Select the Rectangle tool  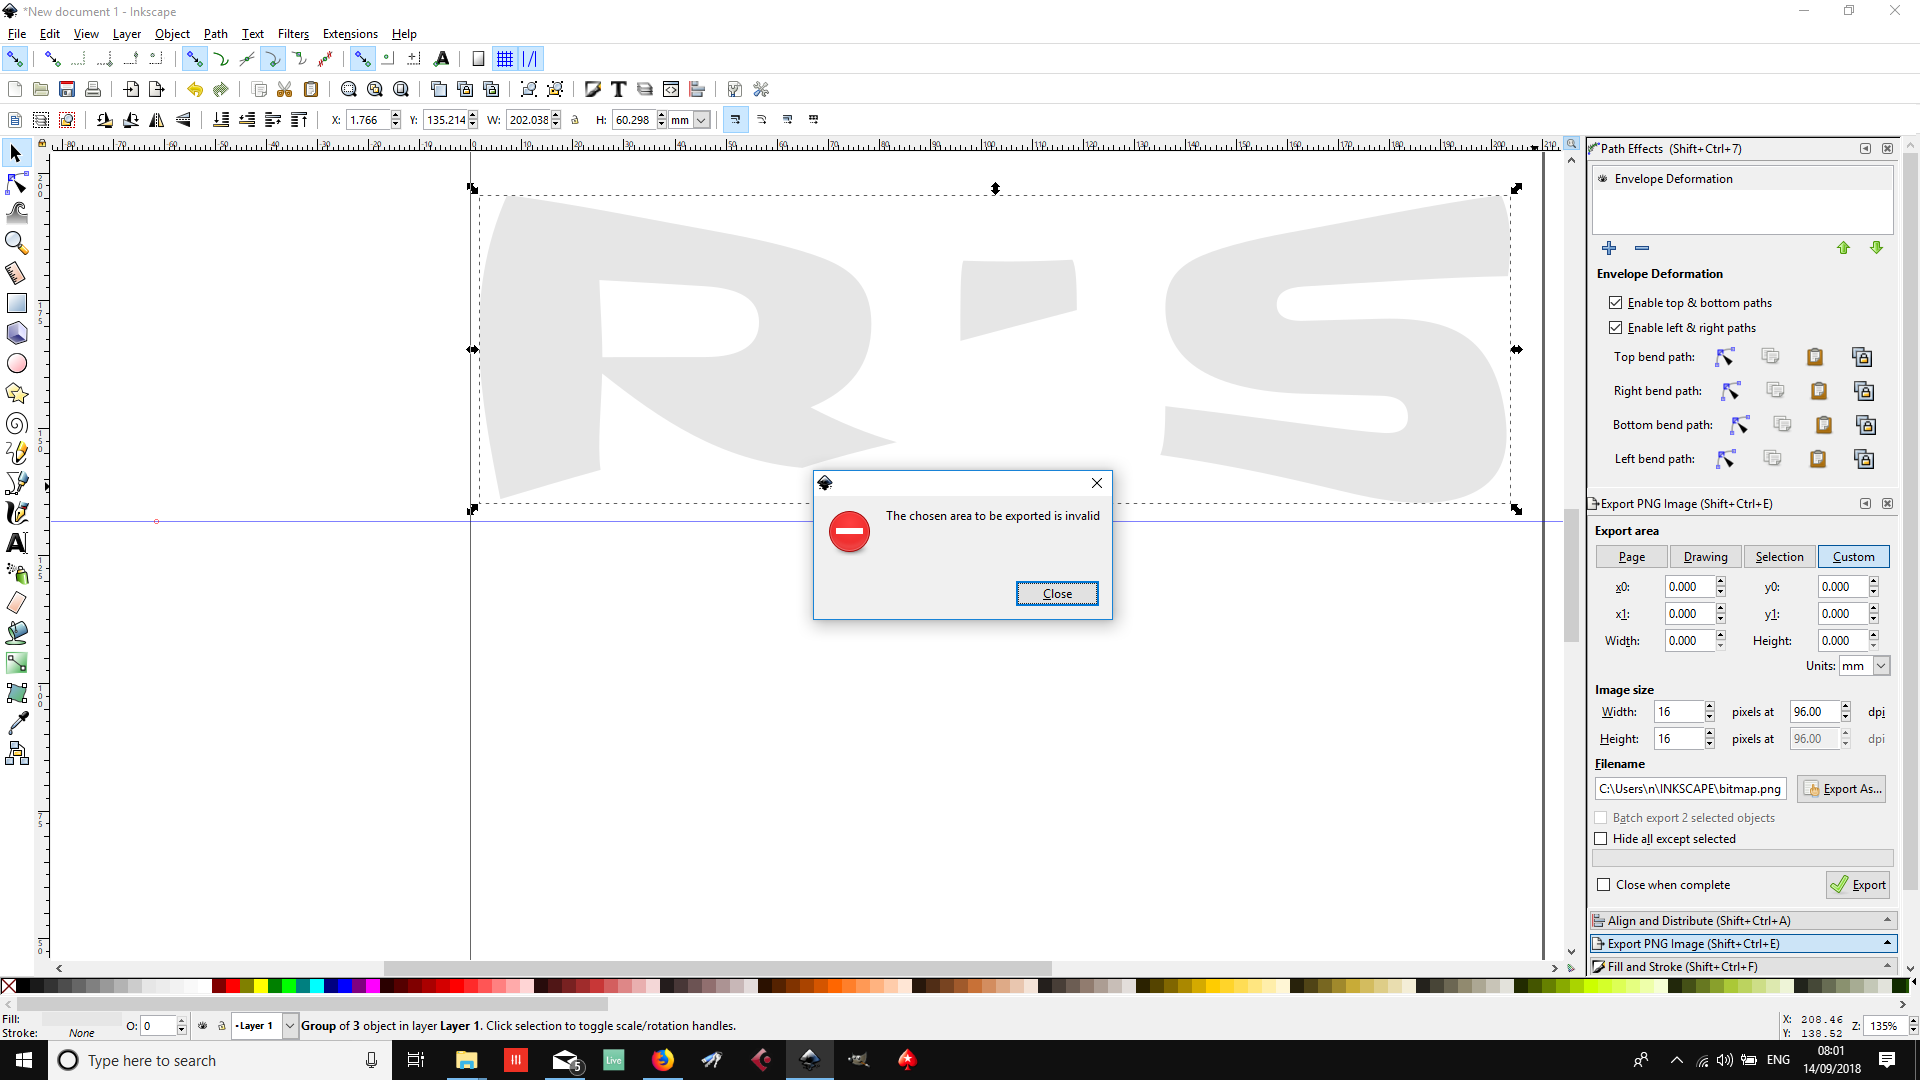point(16,302)
